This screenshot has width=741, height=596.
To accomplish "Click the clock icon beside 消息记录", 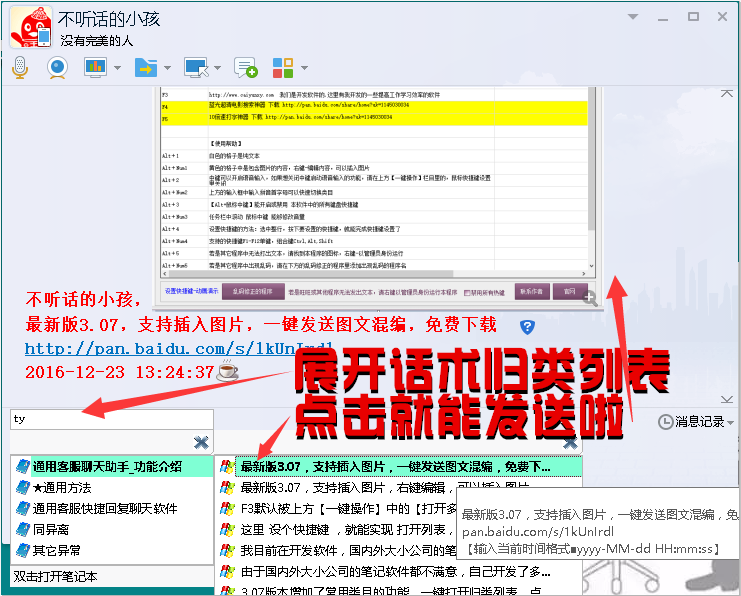I will point(665,422).
